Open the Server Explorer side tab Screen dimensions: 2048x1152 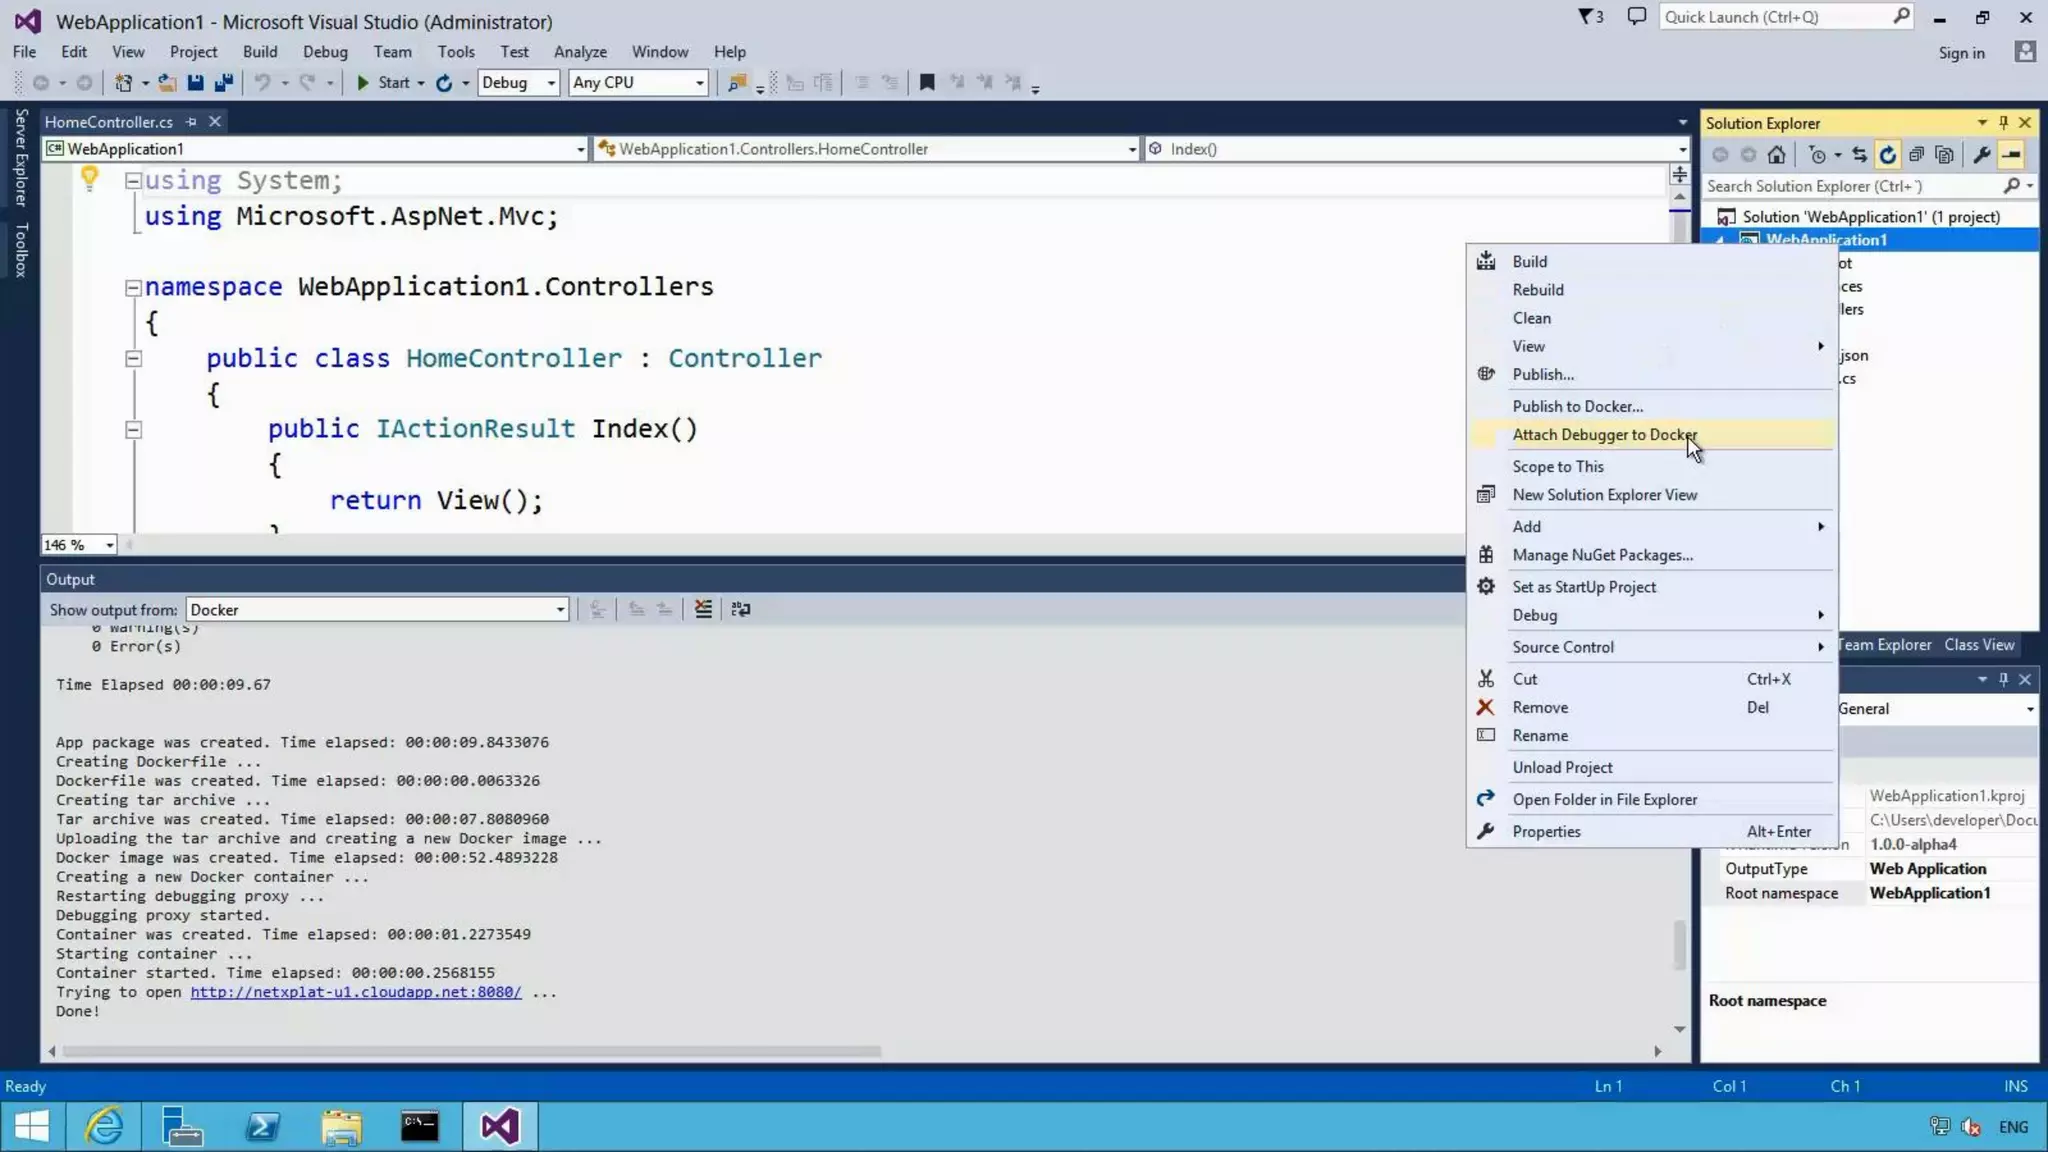click(20, 157)
